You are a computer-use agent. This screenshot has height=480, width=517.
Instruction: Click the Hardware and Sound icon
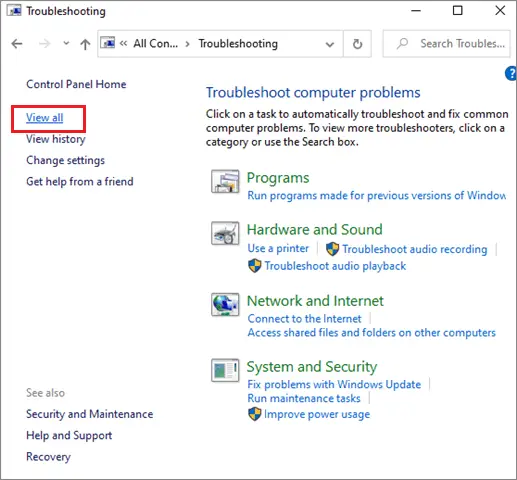pyautogui.click(x=225, y=233)
